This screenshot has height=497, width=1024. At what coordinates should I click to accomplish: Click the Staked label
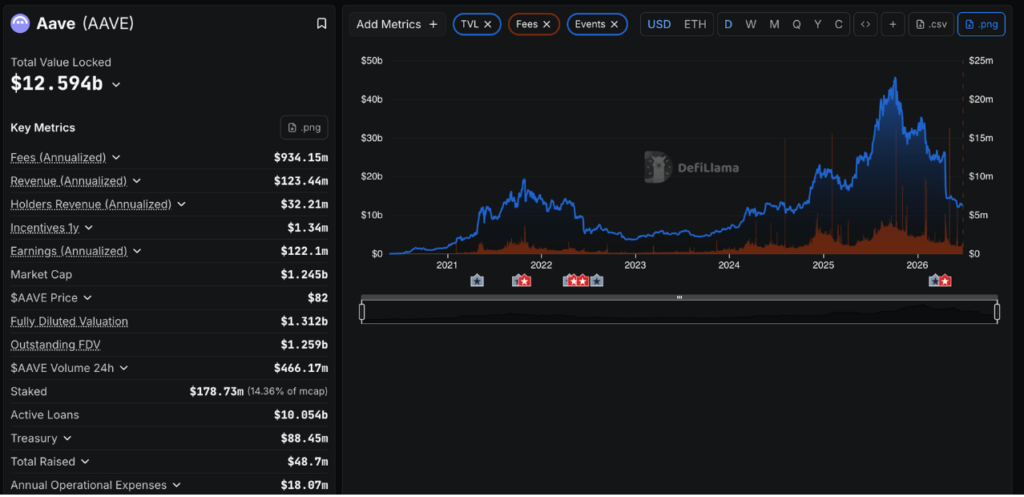pyautogui.click(x=29, y=391)
